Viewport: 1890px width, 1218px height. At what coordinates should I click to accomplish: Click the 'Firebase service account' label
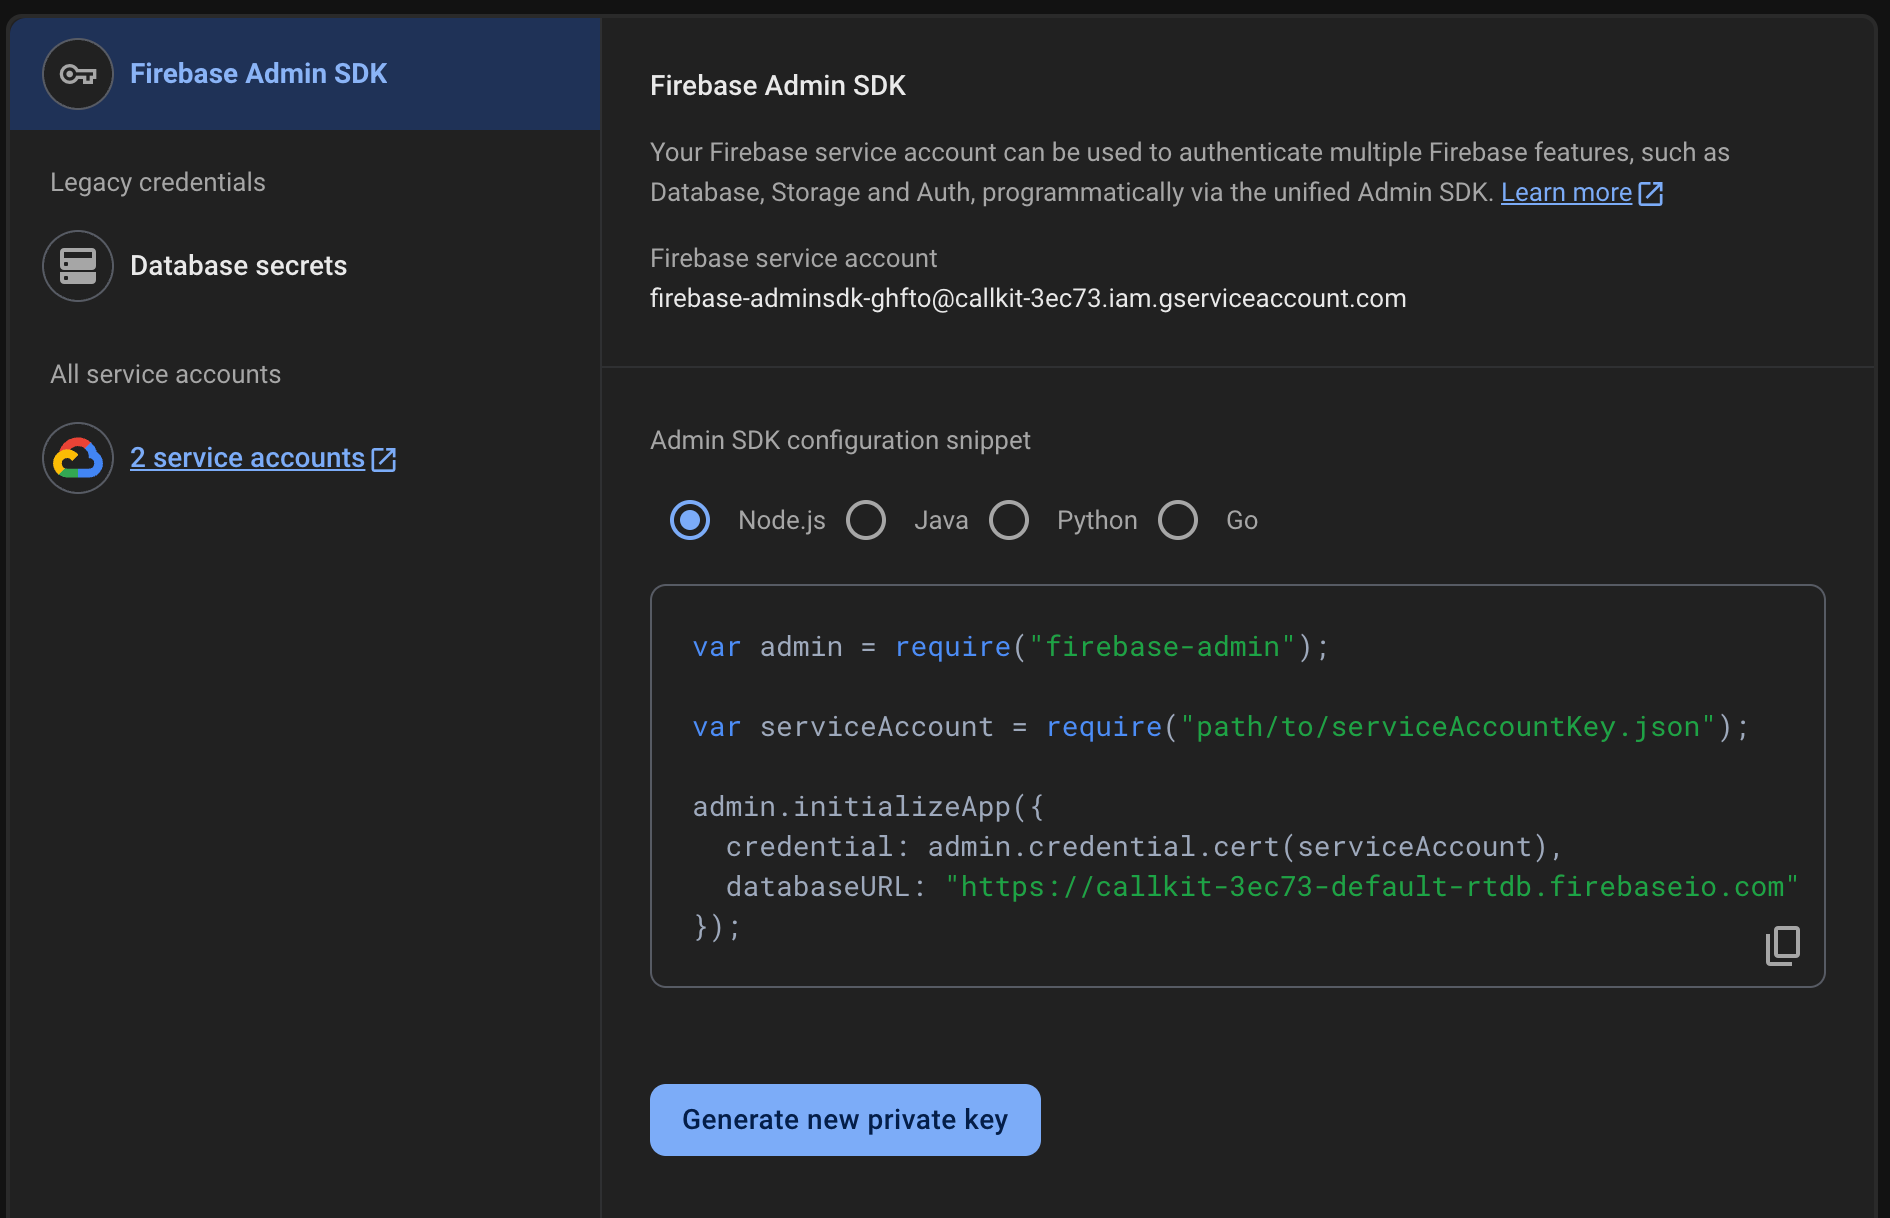pyautogui.click(x=793, y=259)
